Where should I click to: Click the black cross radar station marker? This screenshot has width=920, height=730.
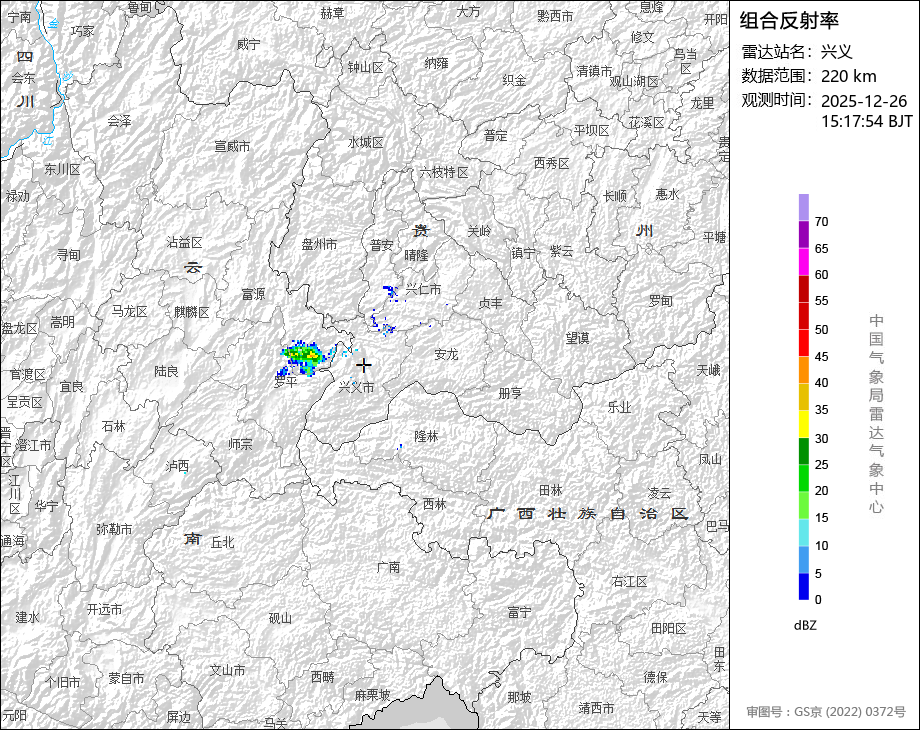point(364,366)
